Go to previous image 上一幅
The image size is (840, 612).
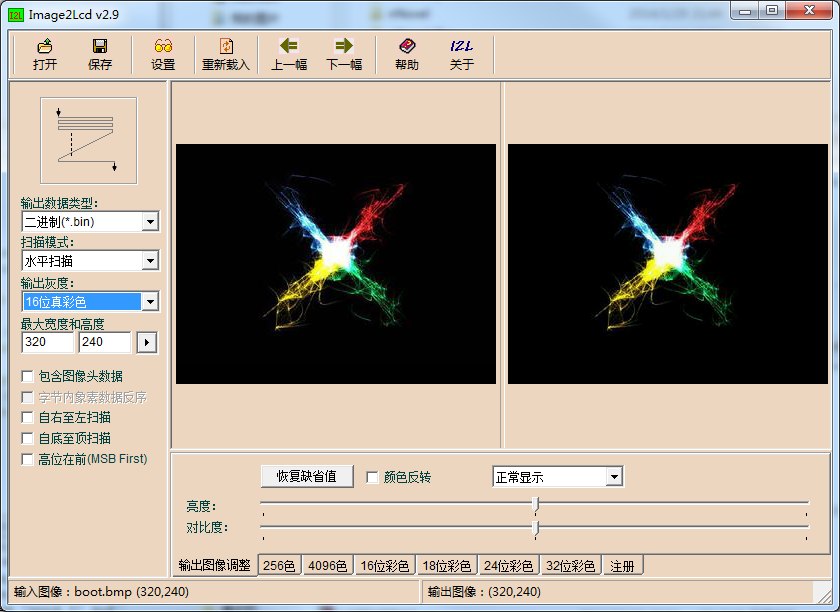(289, 54)
